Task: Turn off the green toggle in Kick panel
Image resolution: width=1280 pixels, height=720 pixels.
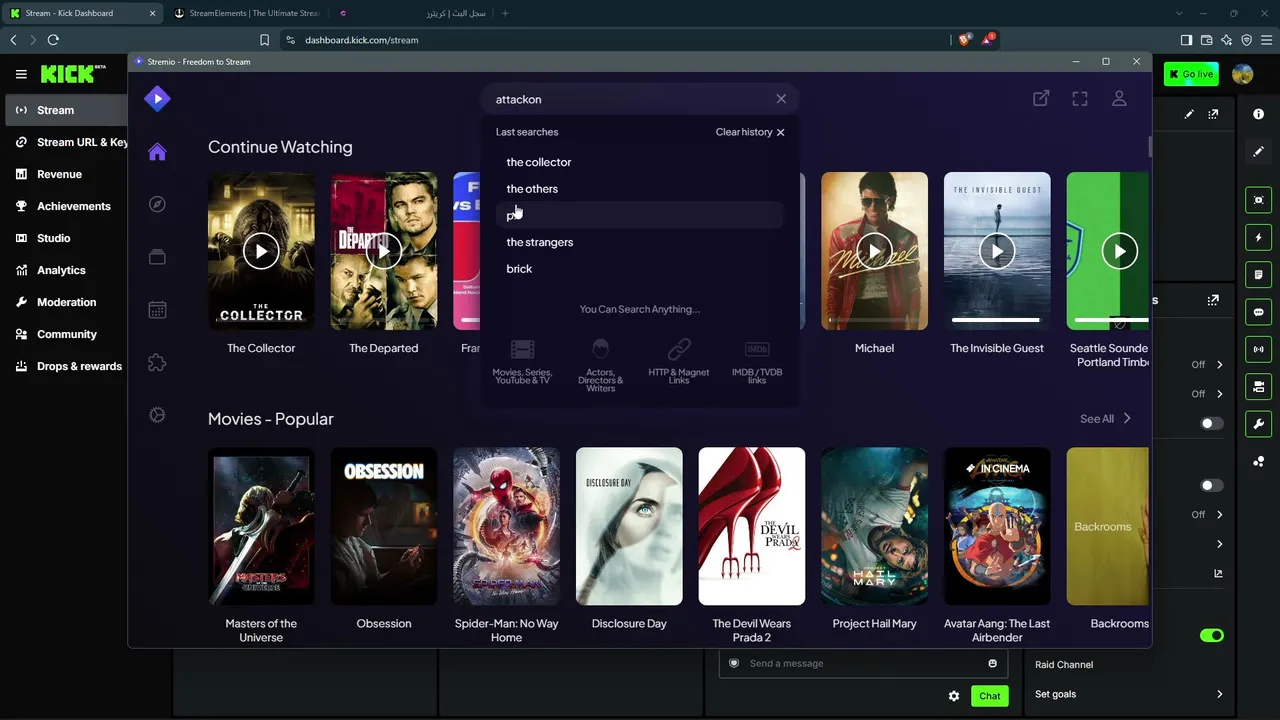Action: (x=1212, y=635)
